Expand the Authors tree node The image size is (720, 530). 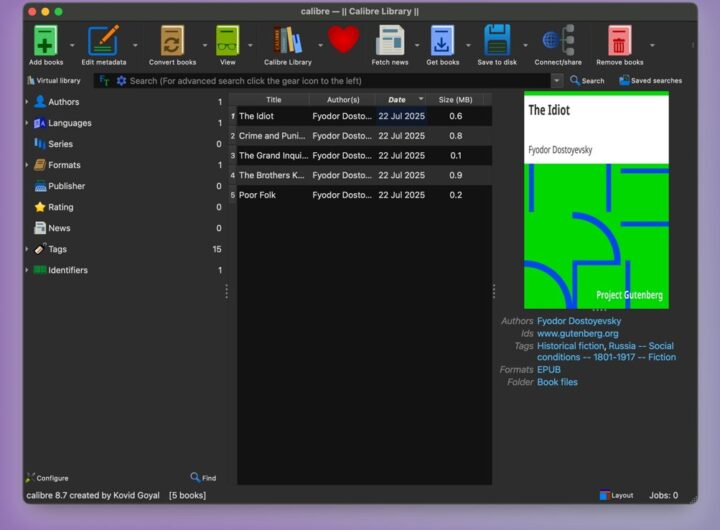[x=27, y=101]
